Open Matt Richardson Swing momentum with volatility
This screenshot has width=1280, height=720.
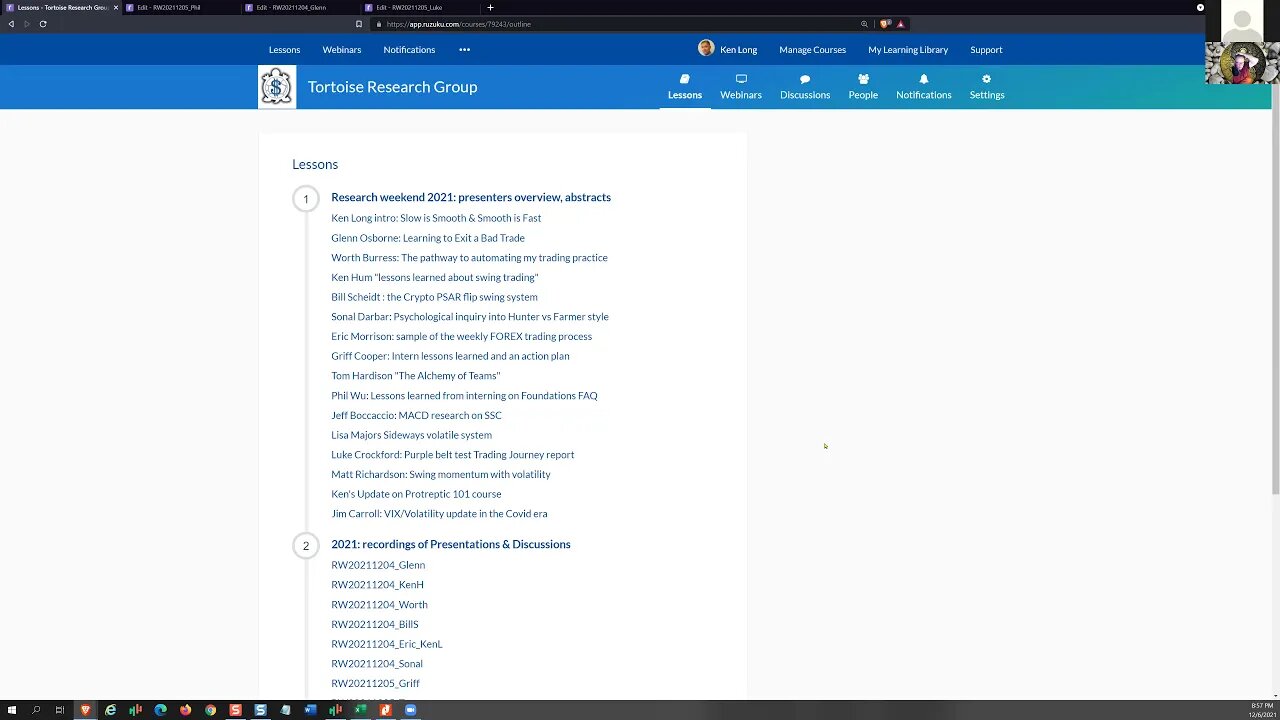point(441,474)
